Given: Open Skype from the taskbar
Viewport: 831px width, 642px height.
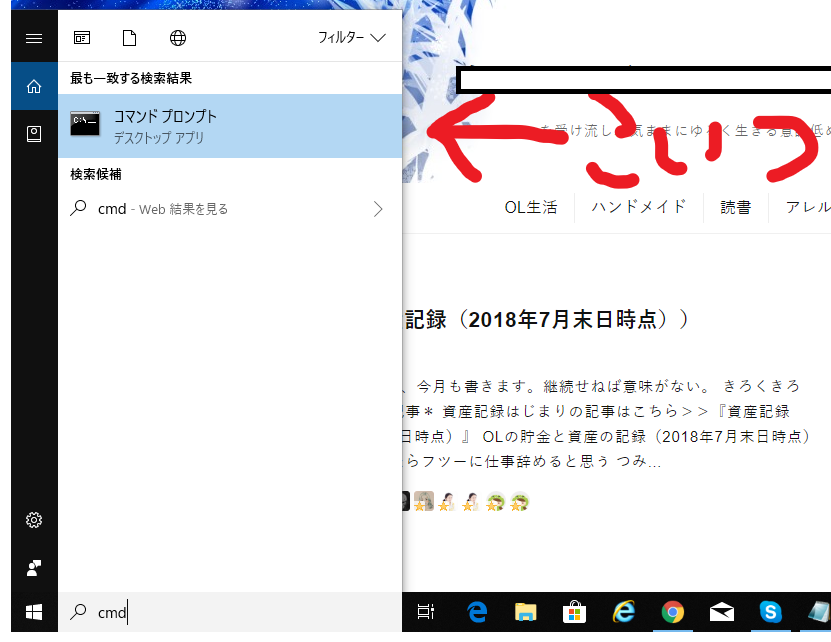Looking at the screenshot, I should coord(771,612).
